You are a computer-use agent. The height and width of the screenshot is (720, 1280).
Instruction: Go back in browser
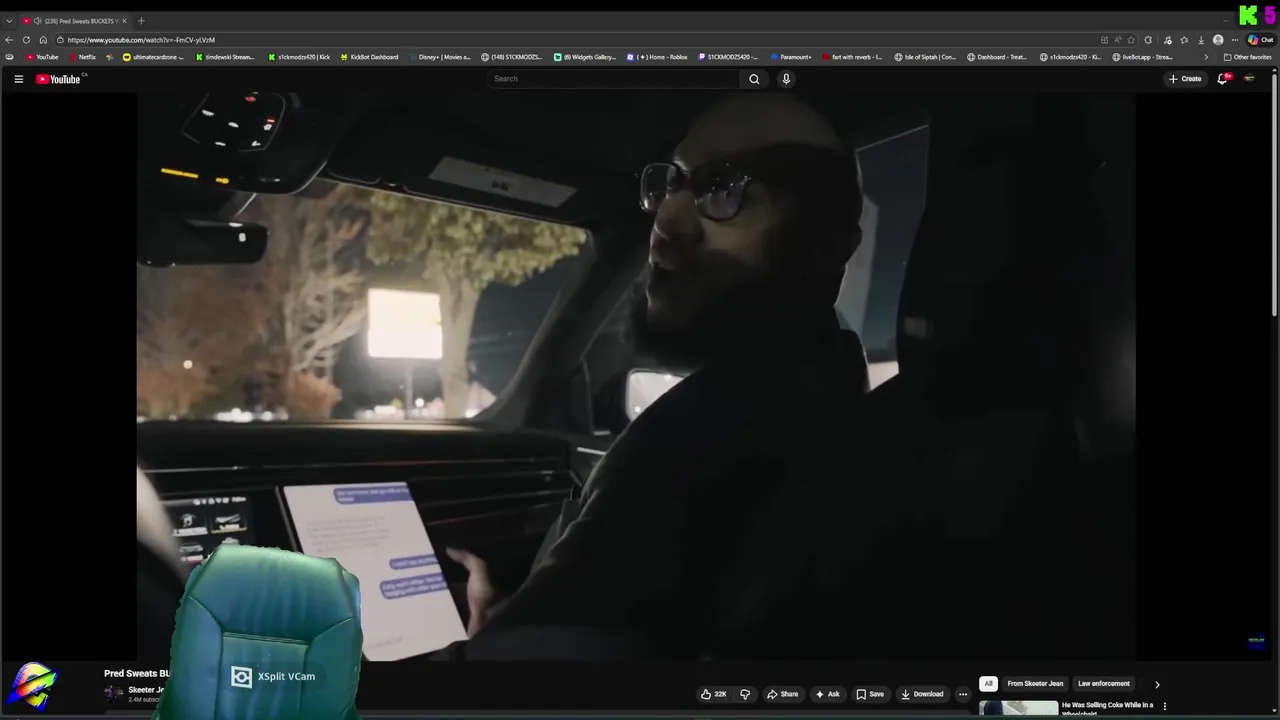9,40
